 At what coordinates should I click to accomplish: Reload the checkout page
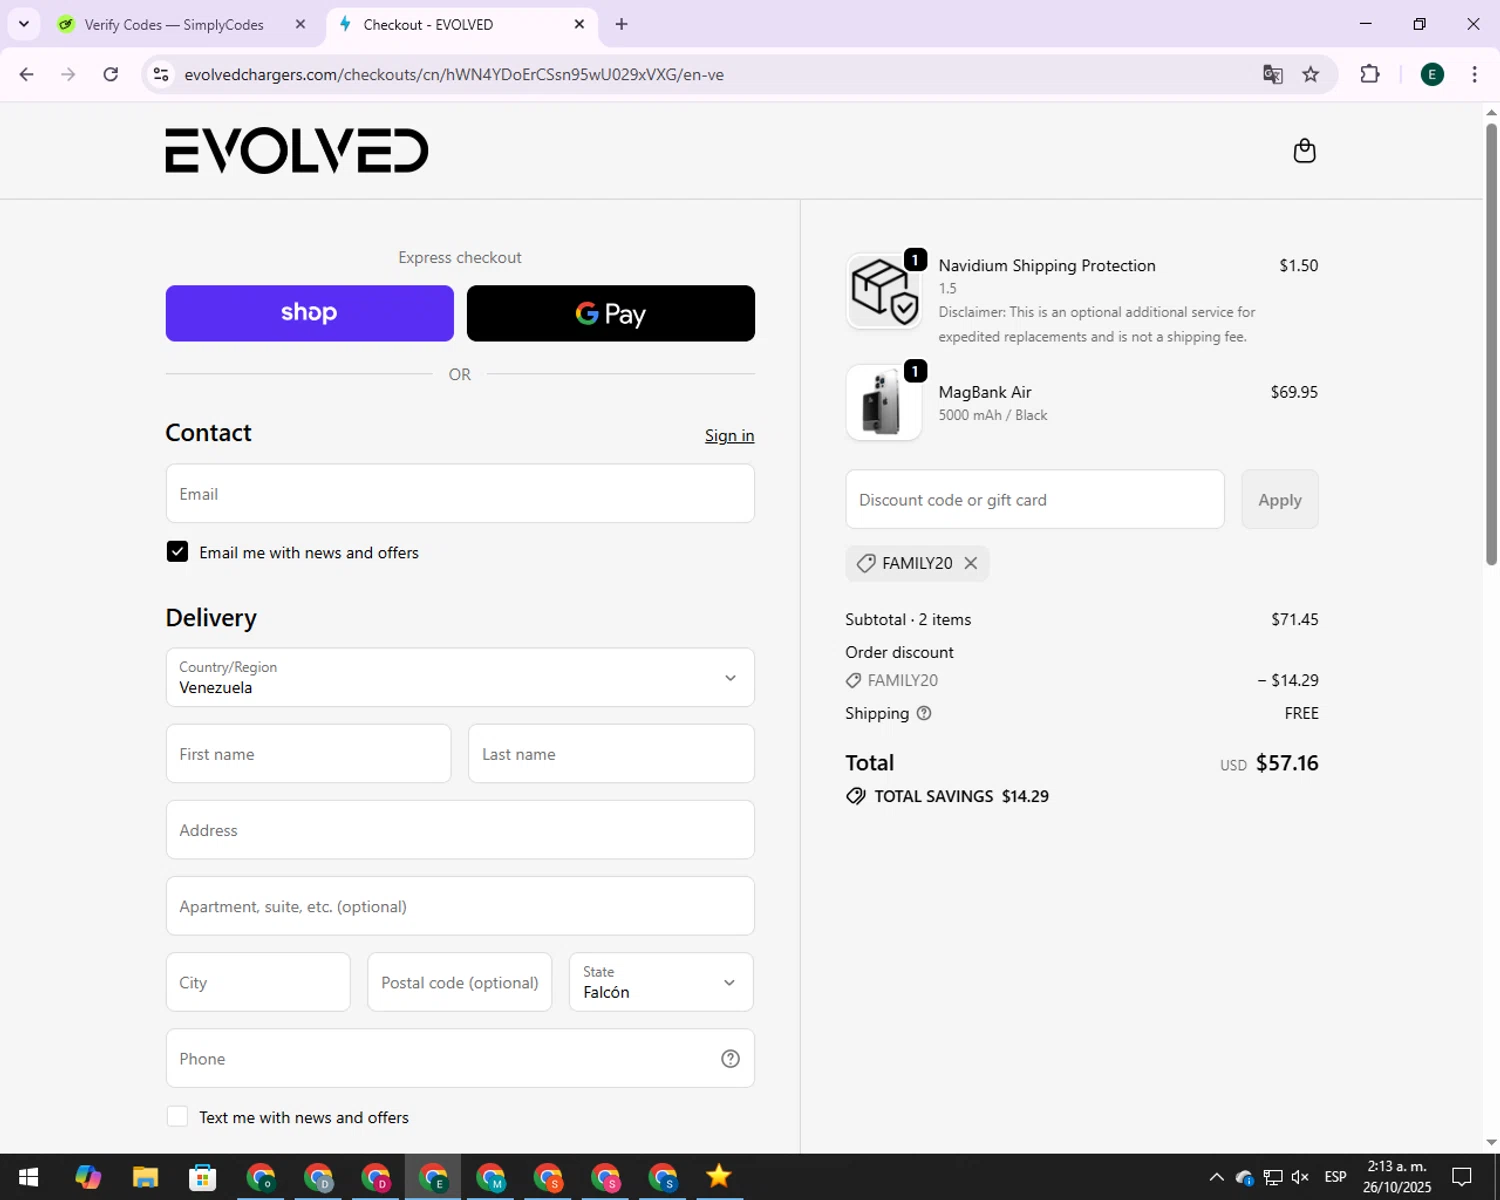point(111,74)
